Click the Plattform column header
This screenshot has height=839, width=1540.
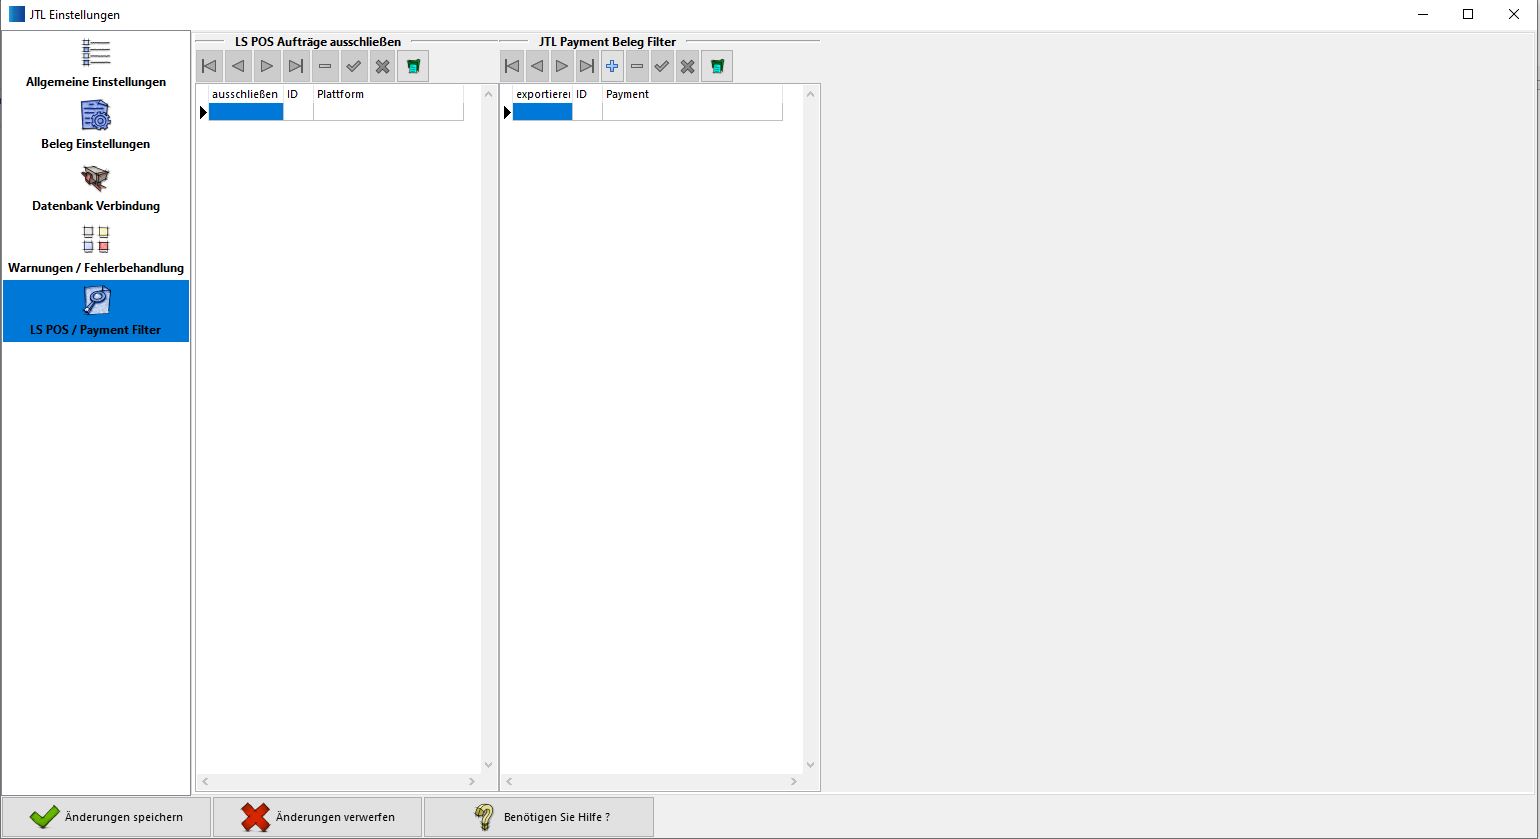pyautogui.click(x=387, y=94)
